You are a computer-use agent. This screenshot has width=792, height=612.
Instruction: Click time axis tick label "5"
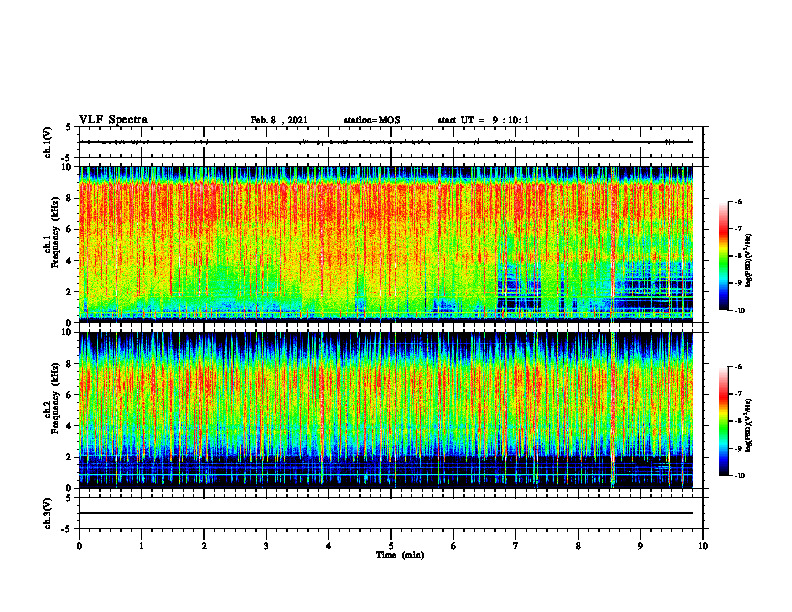coord(391,546)
